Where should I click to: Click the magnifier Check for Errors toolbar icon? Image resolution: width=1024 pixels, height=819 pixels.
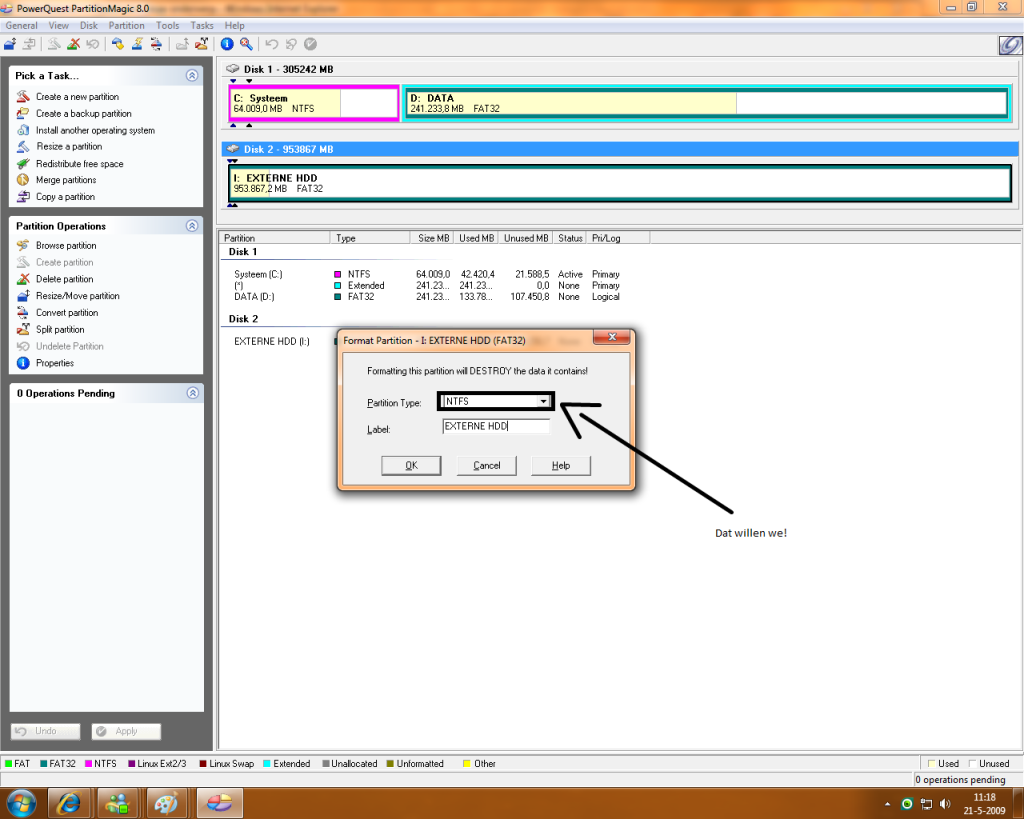tap(246, 44)
